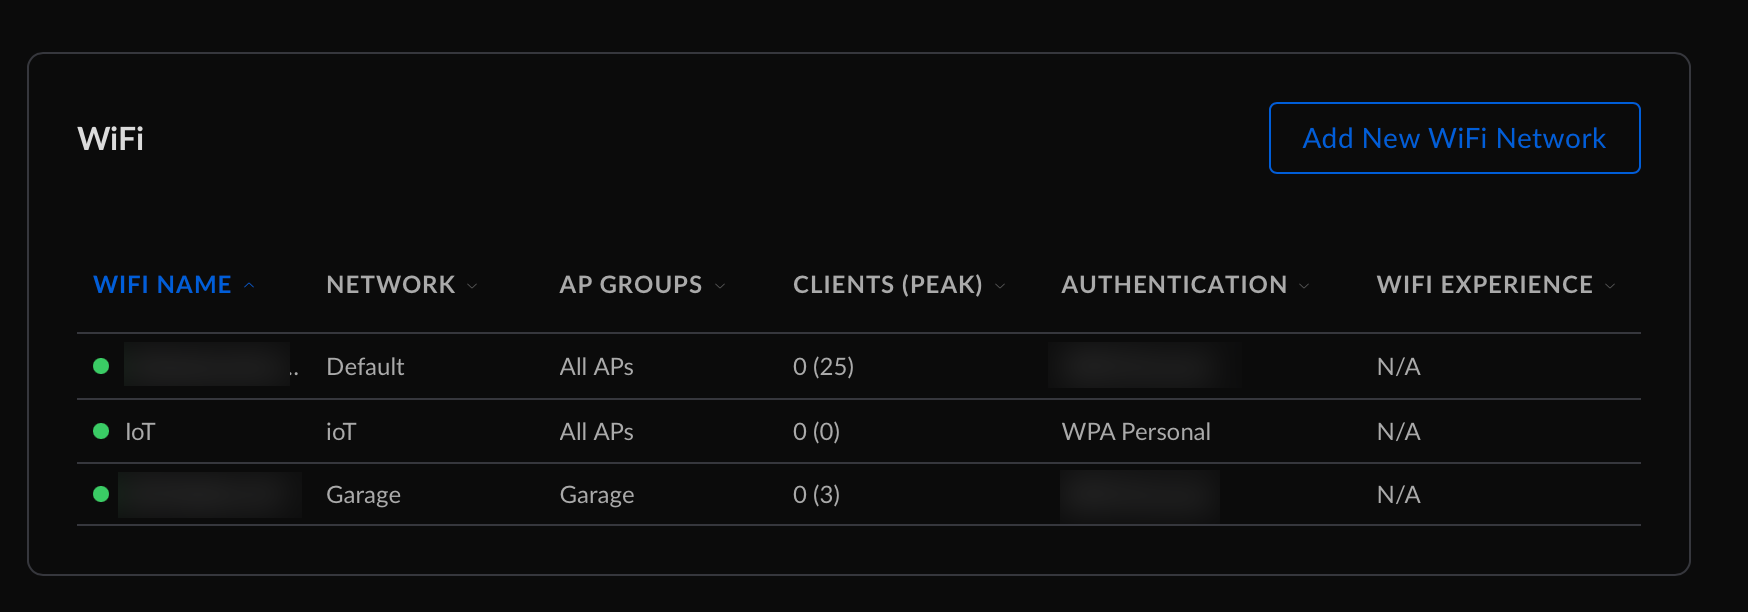Screen dimensions: 1748x612
Task: Select the AP GROUPS column header
Action: tap(630, 284)
